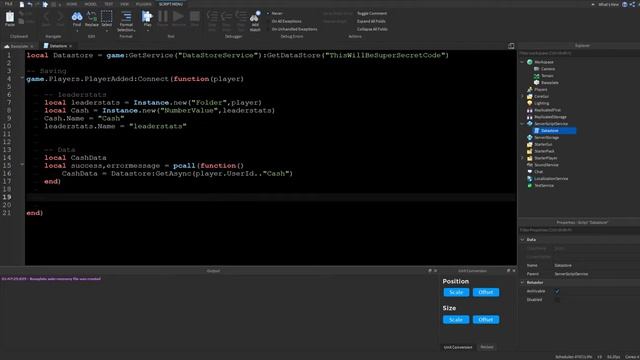Close the Datastore script tab
The image size is (640, 360).
coord(71,46)
